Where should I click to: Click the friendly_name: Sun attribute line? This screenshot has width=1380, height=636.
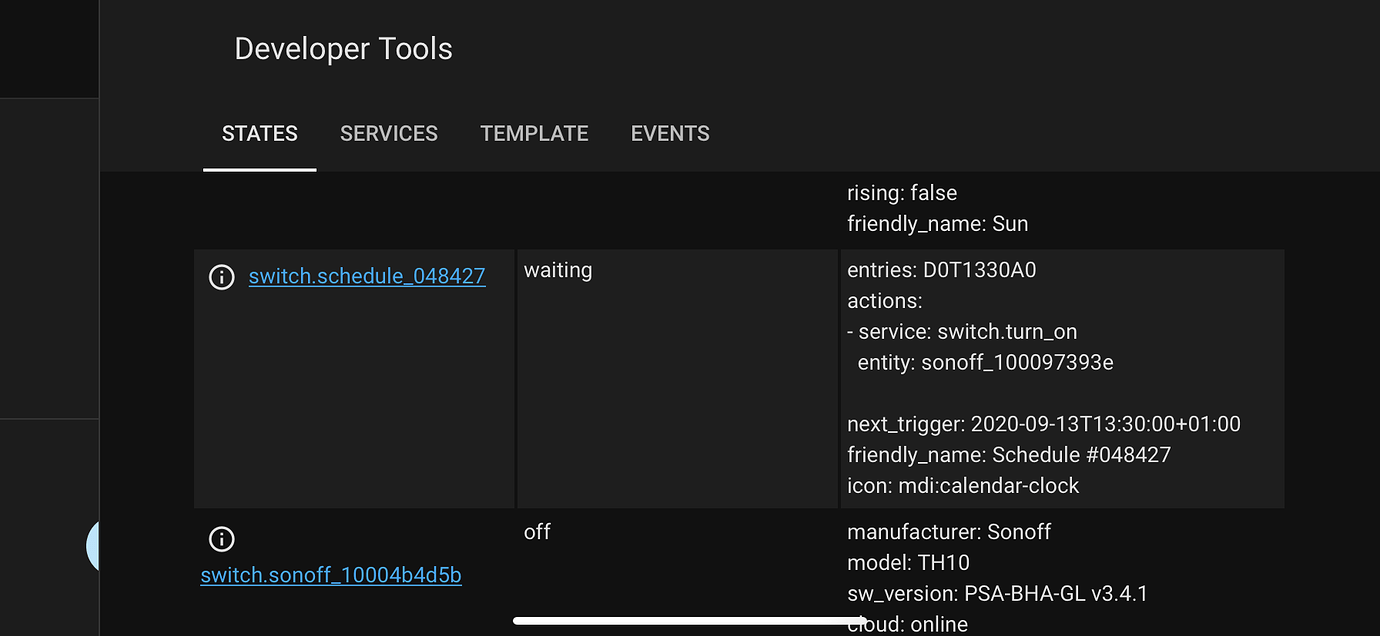tap(937, 223)
